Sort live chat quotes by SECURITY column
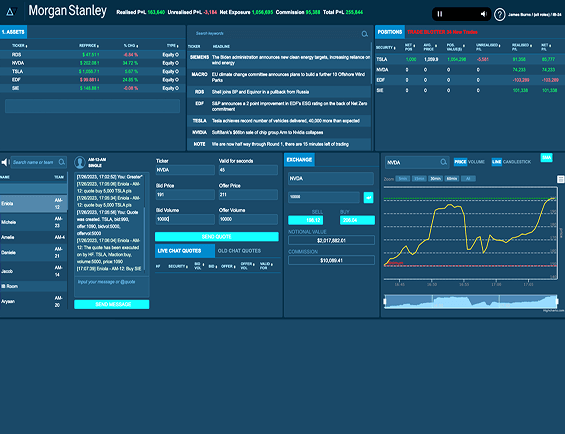 [x=178, y=266]
